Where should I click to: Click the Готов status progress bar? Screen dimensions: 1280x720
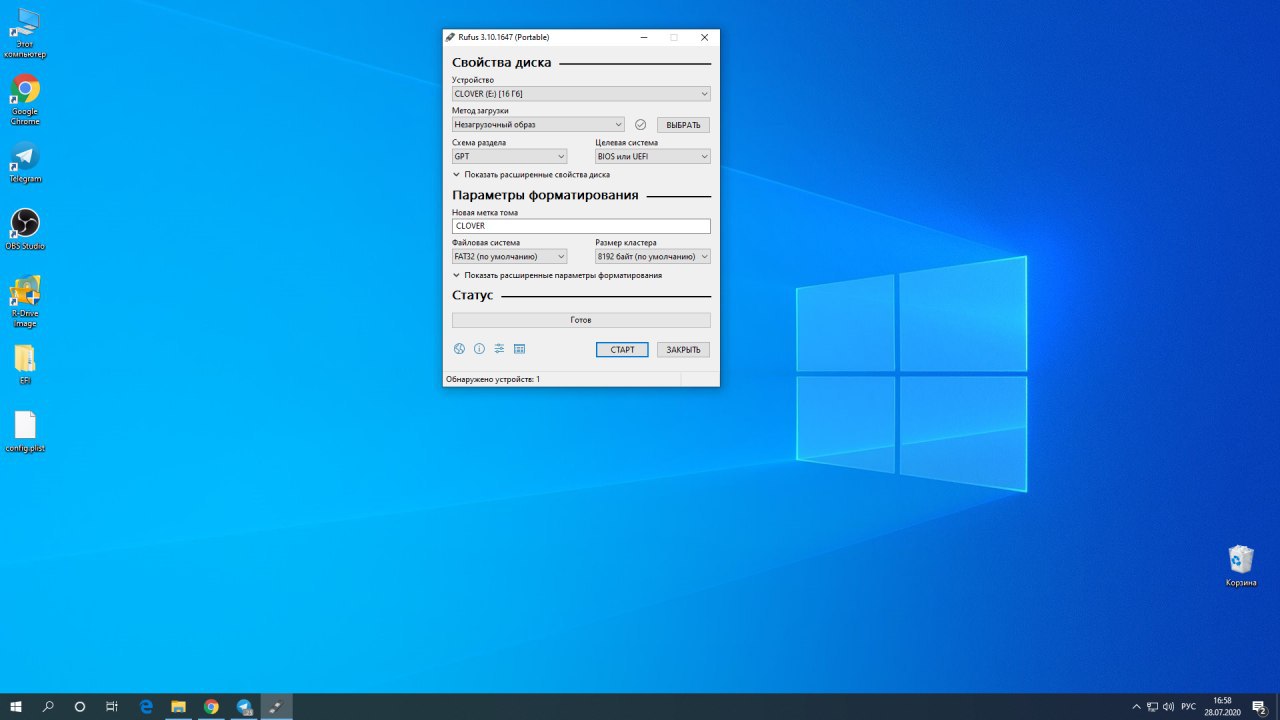tap(581, 320)
